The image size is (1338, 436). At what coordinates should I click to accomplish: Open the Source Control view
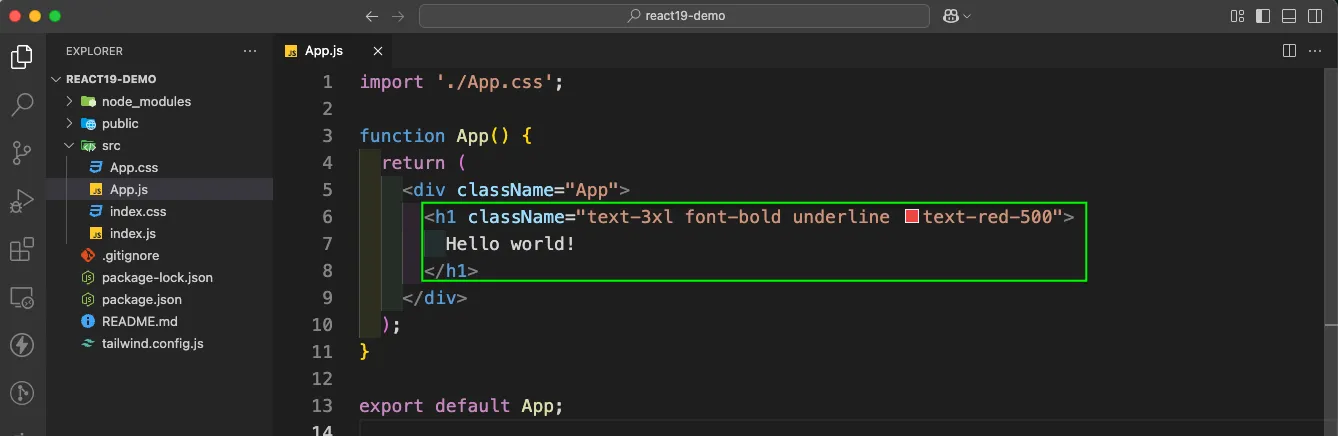click(22, 153)
